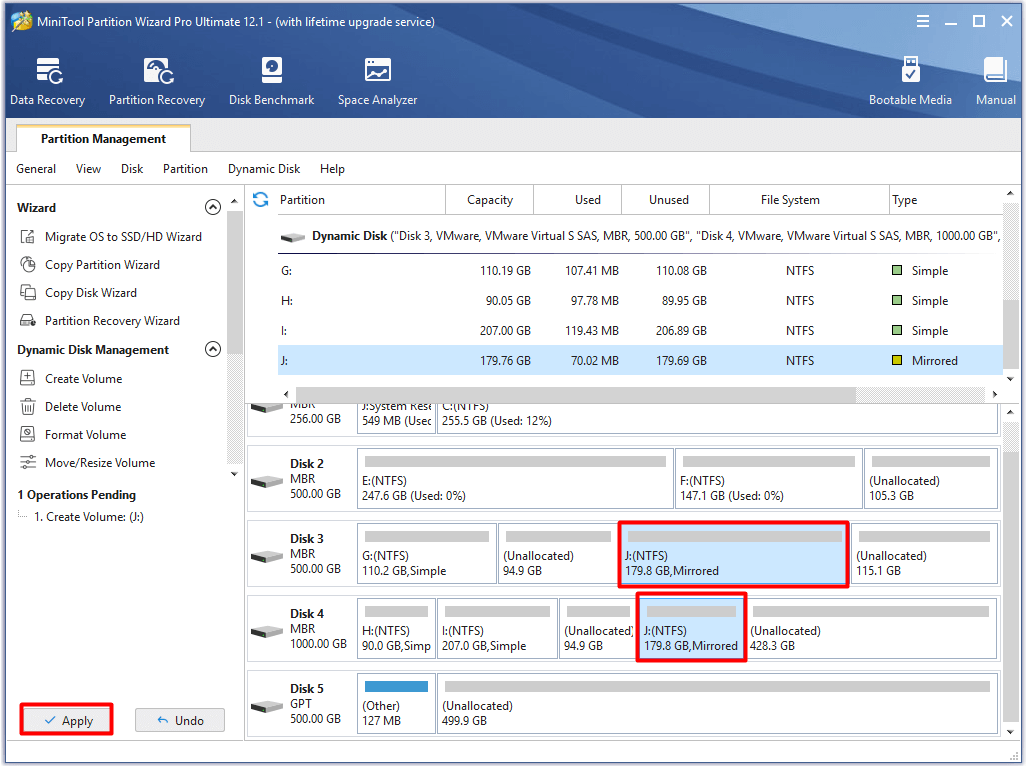
Task: Sort by the Used column header
Action: tap(578, 200)
